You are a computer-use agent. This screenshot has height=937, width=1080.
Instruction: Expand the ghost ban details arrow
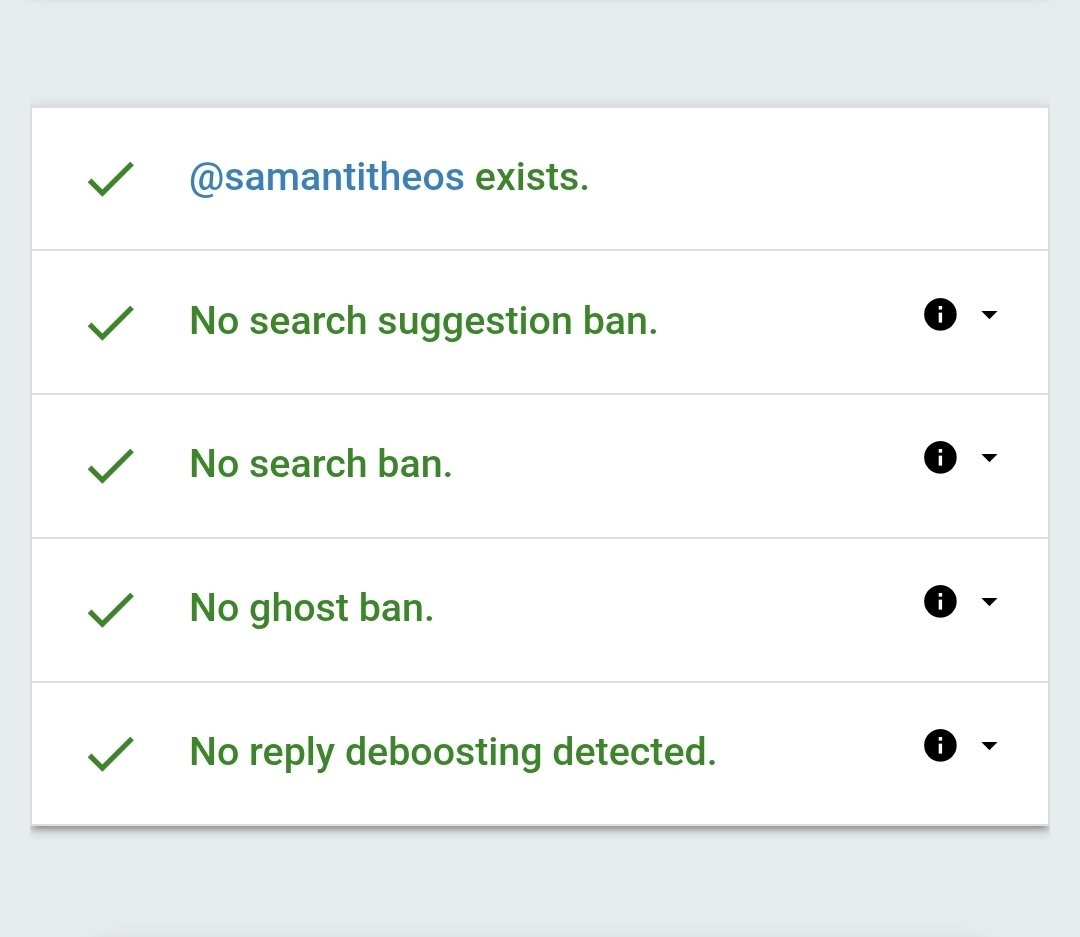[x=989, y=602]
